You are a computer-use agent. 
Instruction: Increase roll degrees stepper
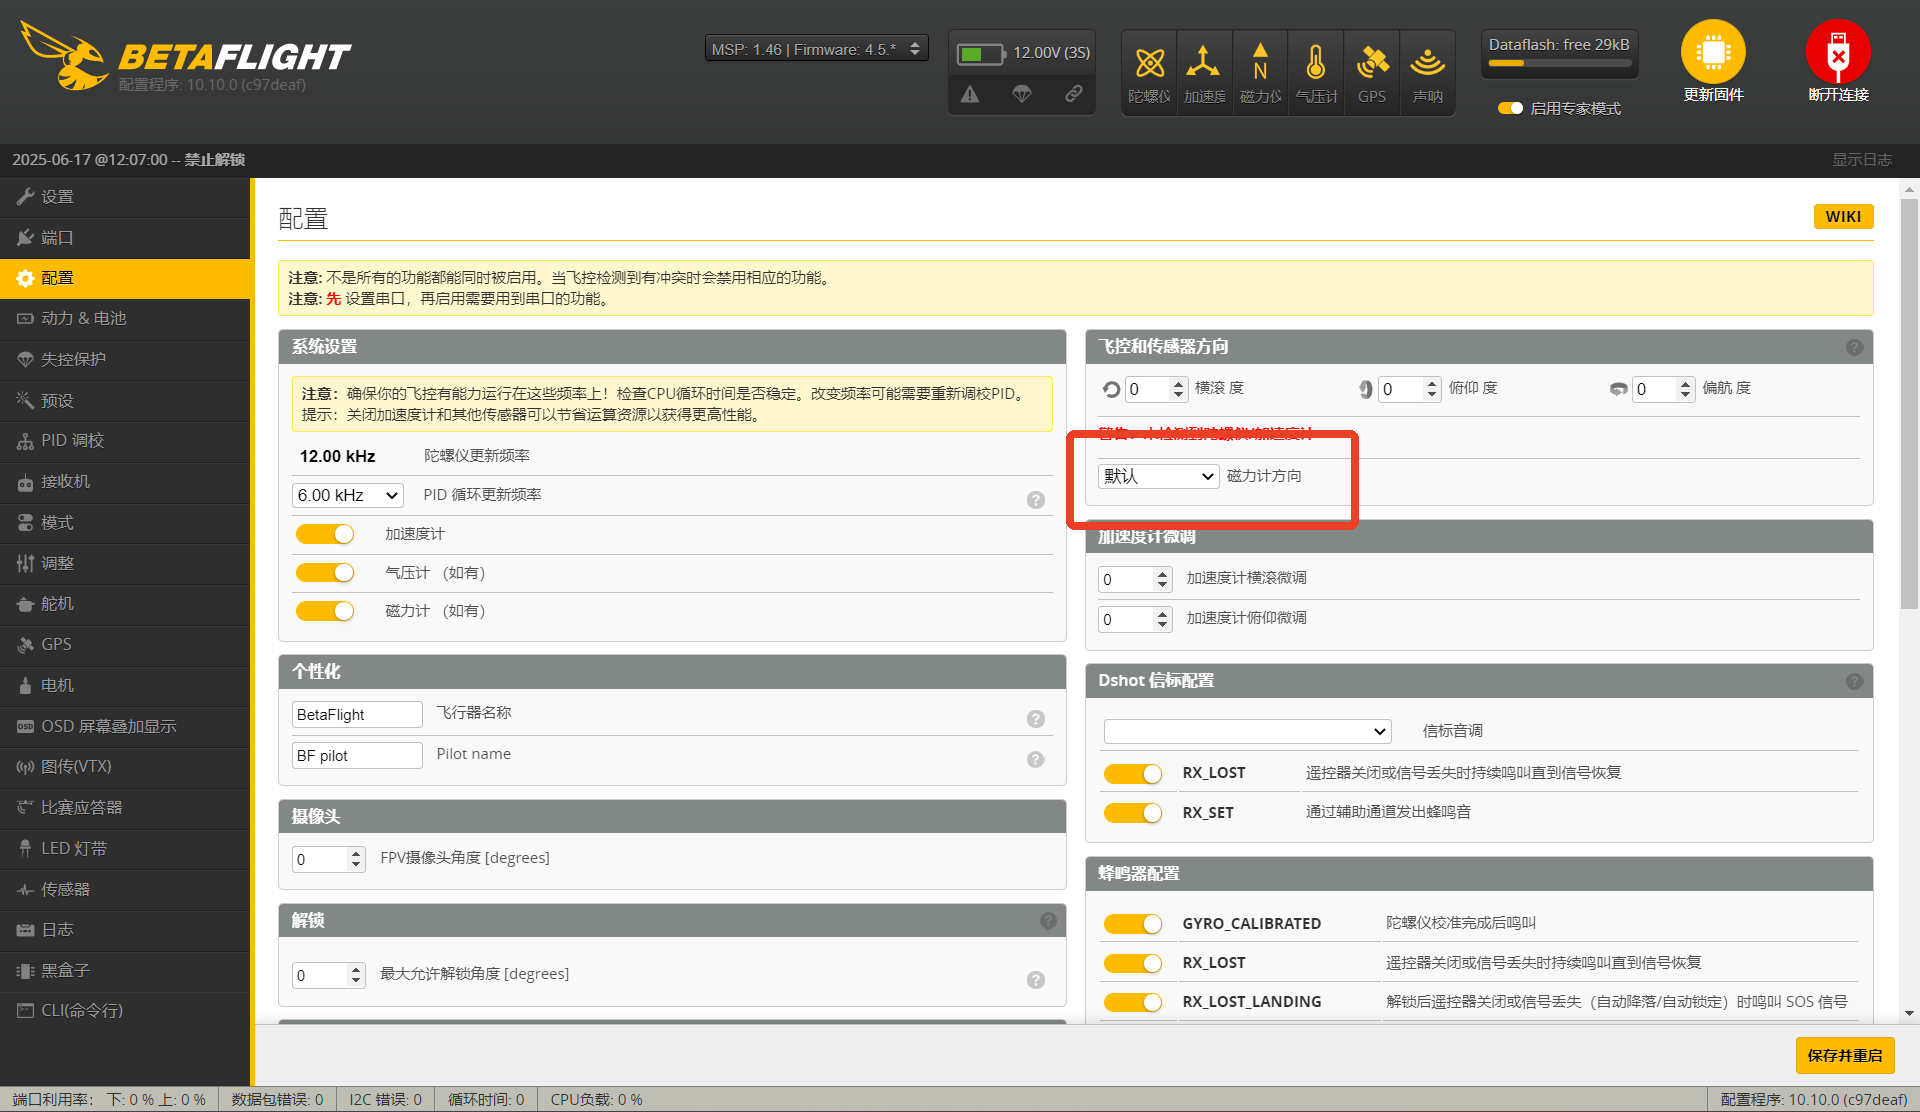coord(1179,384)
